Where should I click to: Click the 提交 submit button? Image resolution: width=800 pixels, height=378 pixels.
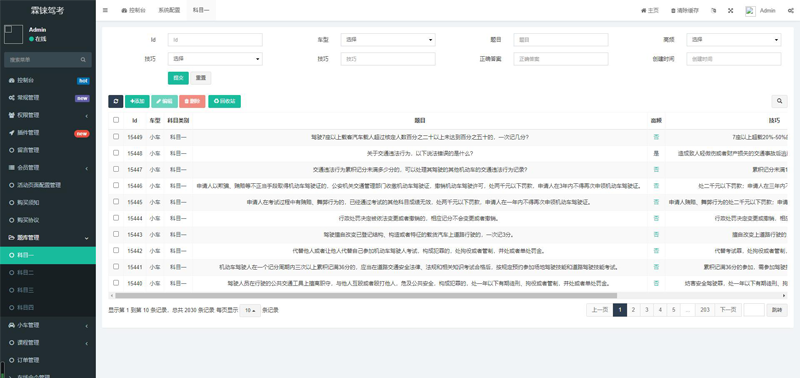pos(178,78)
